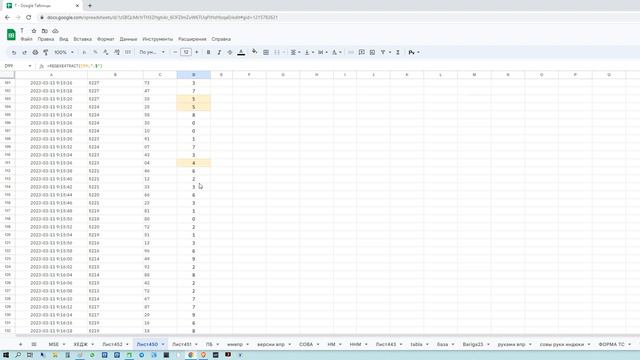Format as currency icon
Image resolution: width=640 pixels, height=360 pixels.
[x=84, y=53]
